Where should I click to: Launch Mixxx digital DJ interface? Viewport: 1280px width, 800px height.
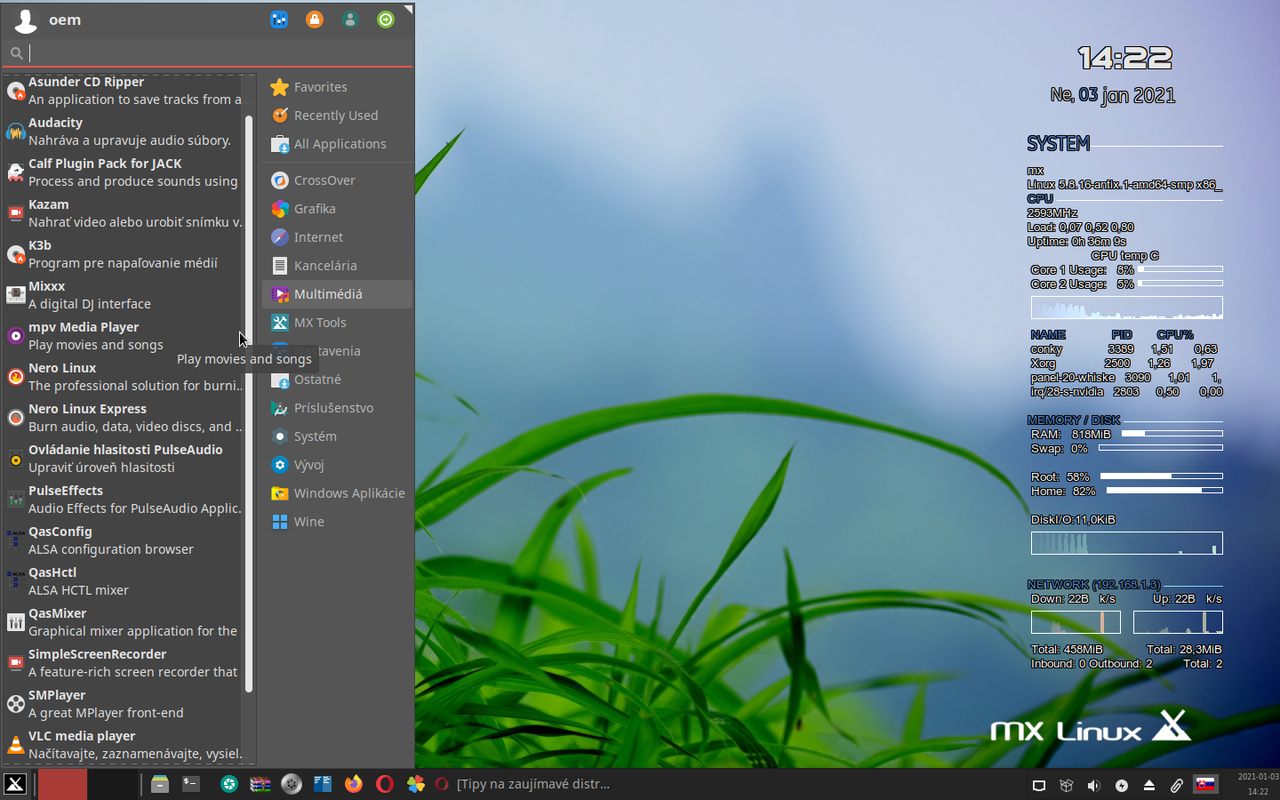click(124, 296)
